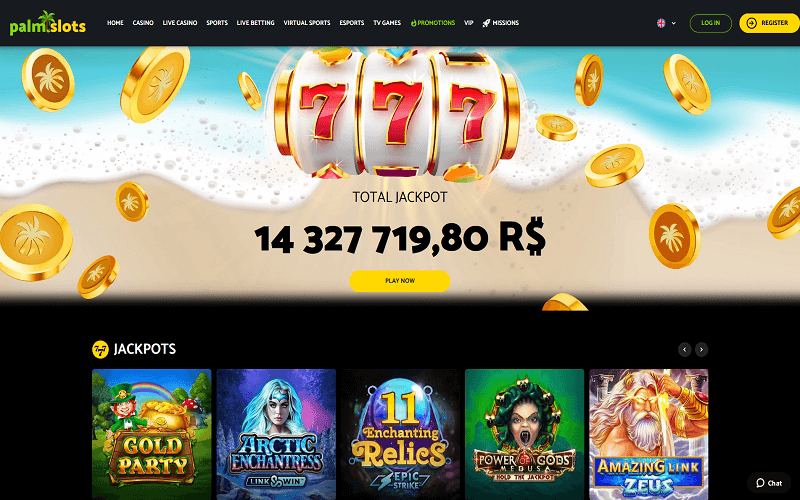The height and width of the screenshot is (500, 800).
Task: Click the Play Now button
Action: pyautogui.click(x=399, y=281)
